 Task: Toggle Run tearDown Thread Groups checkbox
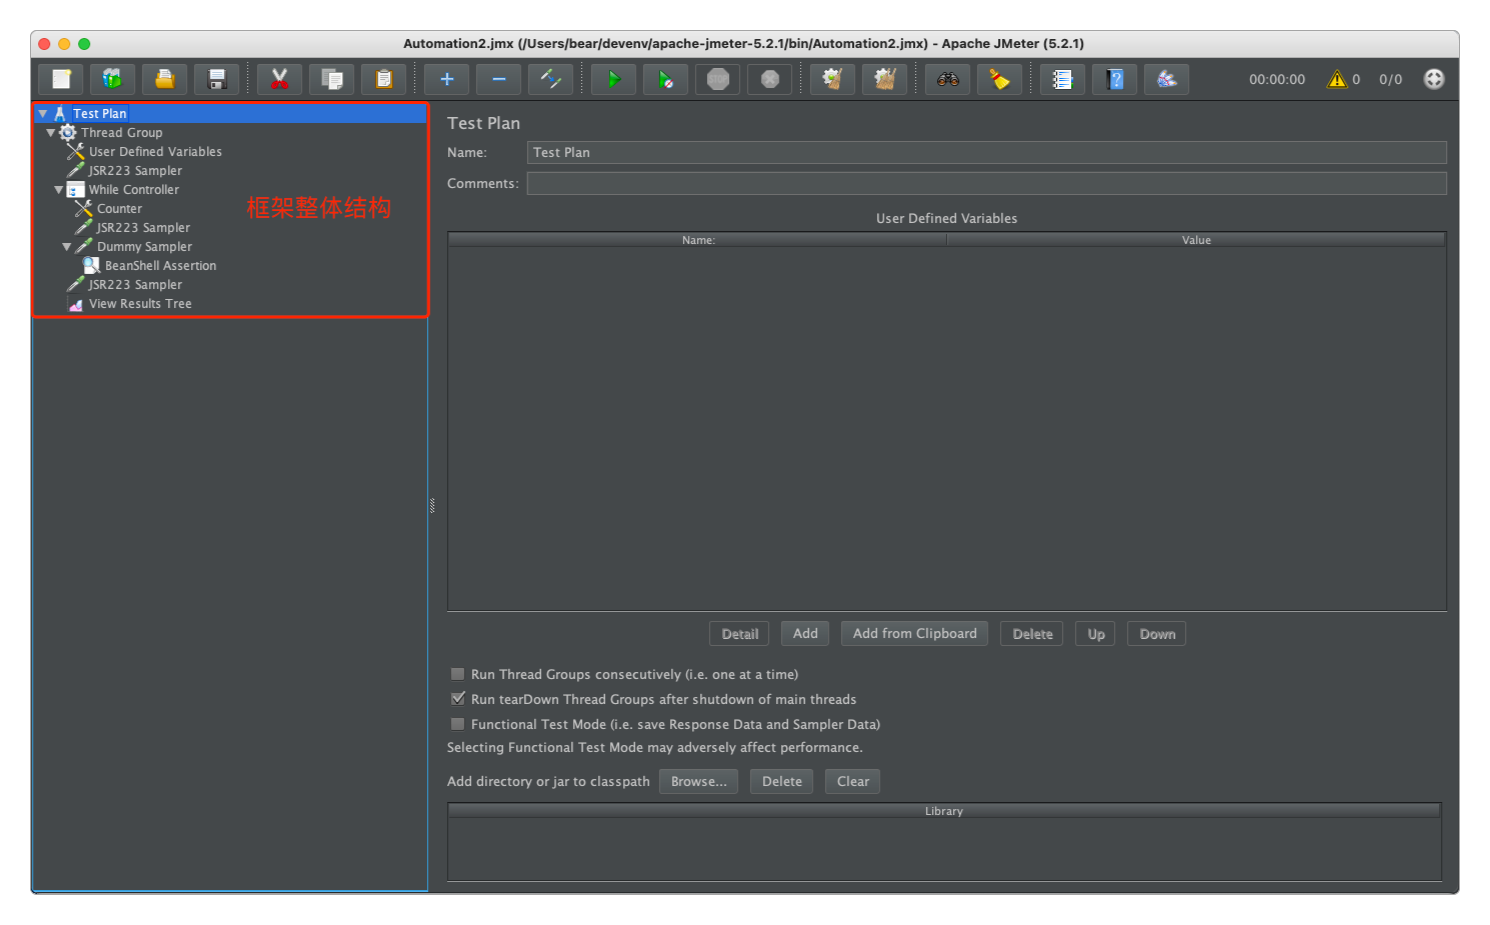457,699
